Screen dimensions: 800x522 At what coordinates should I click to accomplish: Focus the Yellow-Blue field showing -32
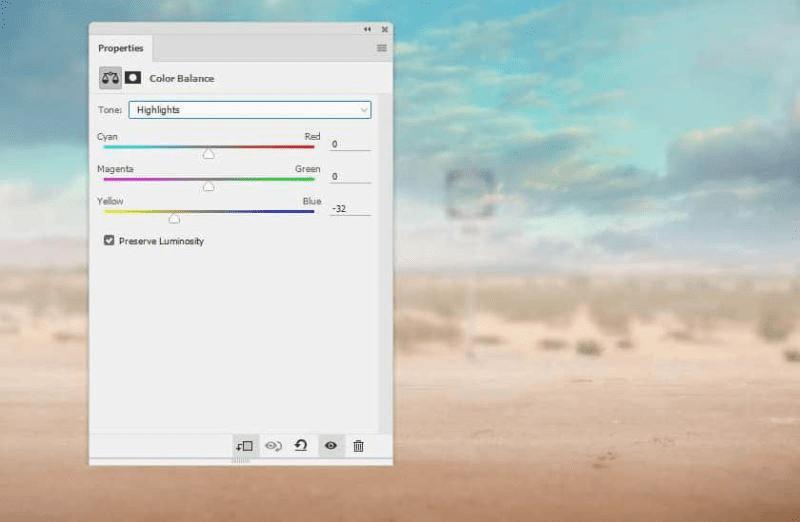tap(350, 209)
